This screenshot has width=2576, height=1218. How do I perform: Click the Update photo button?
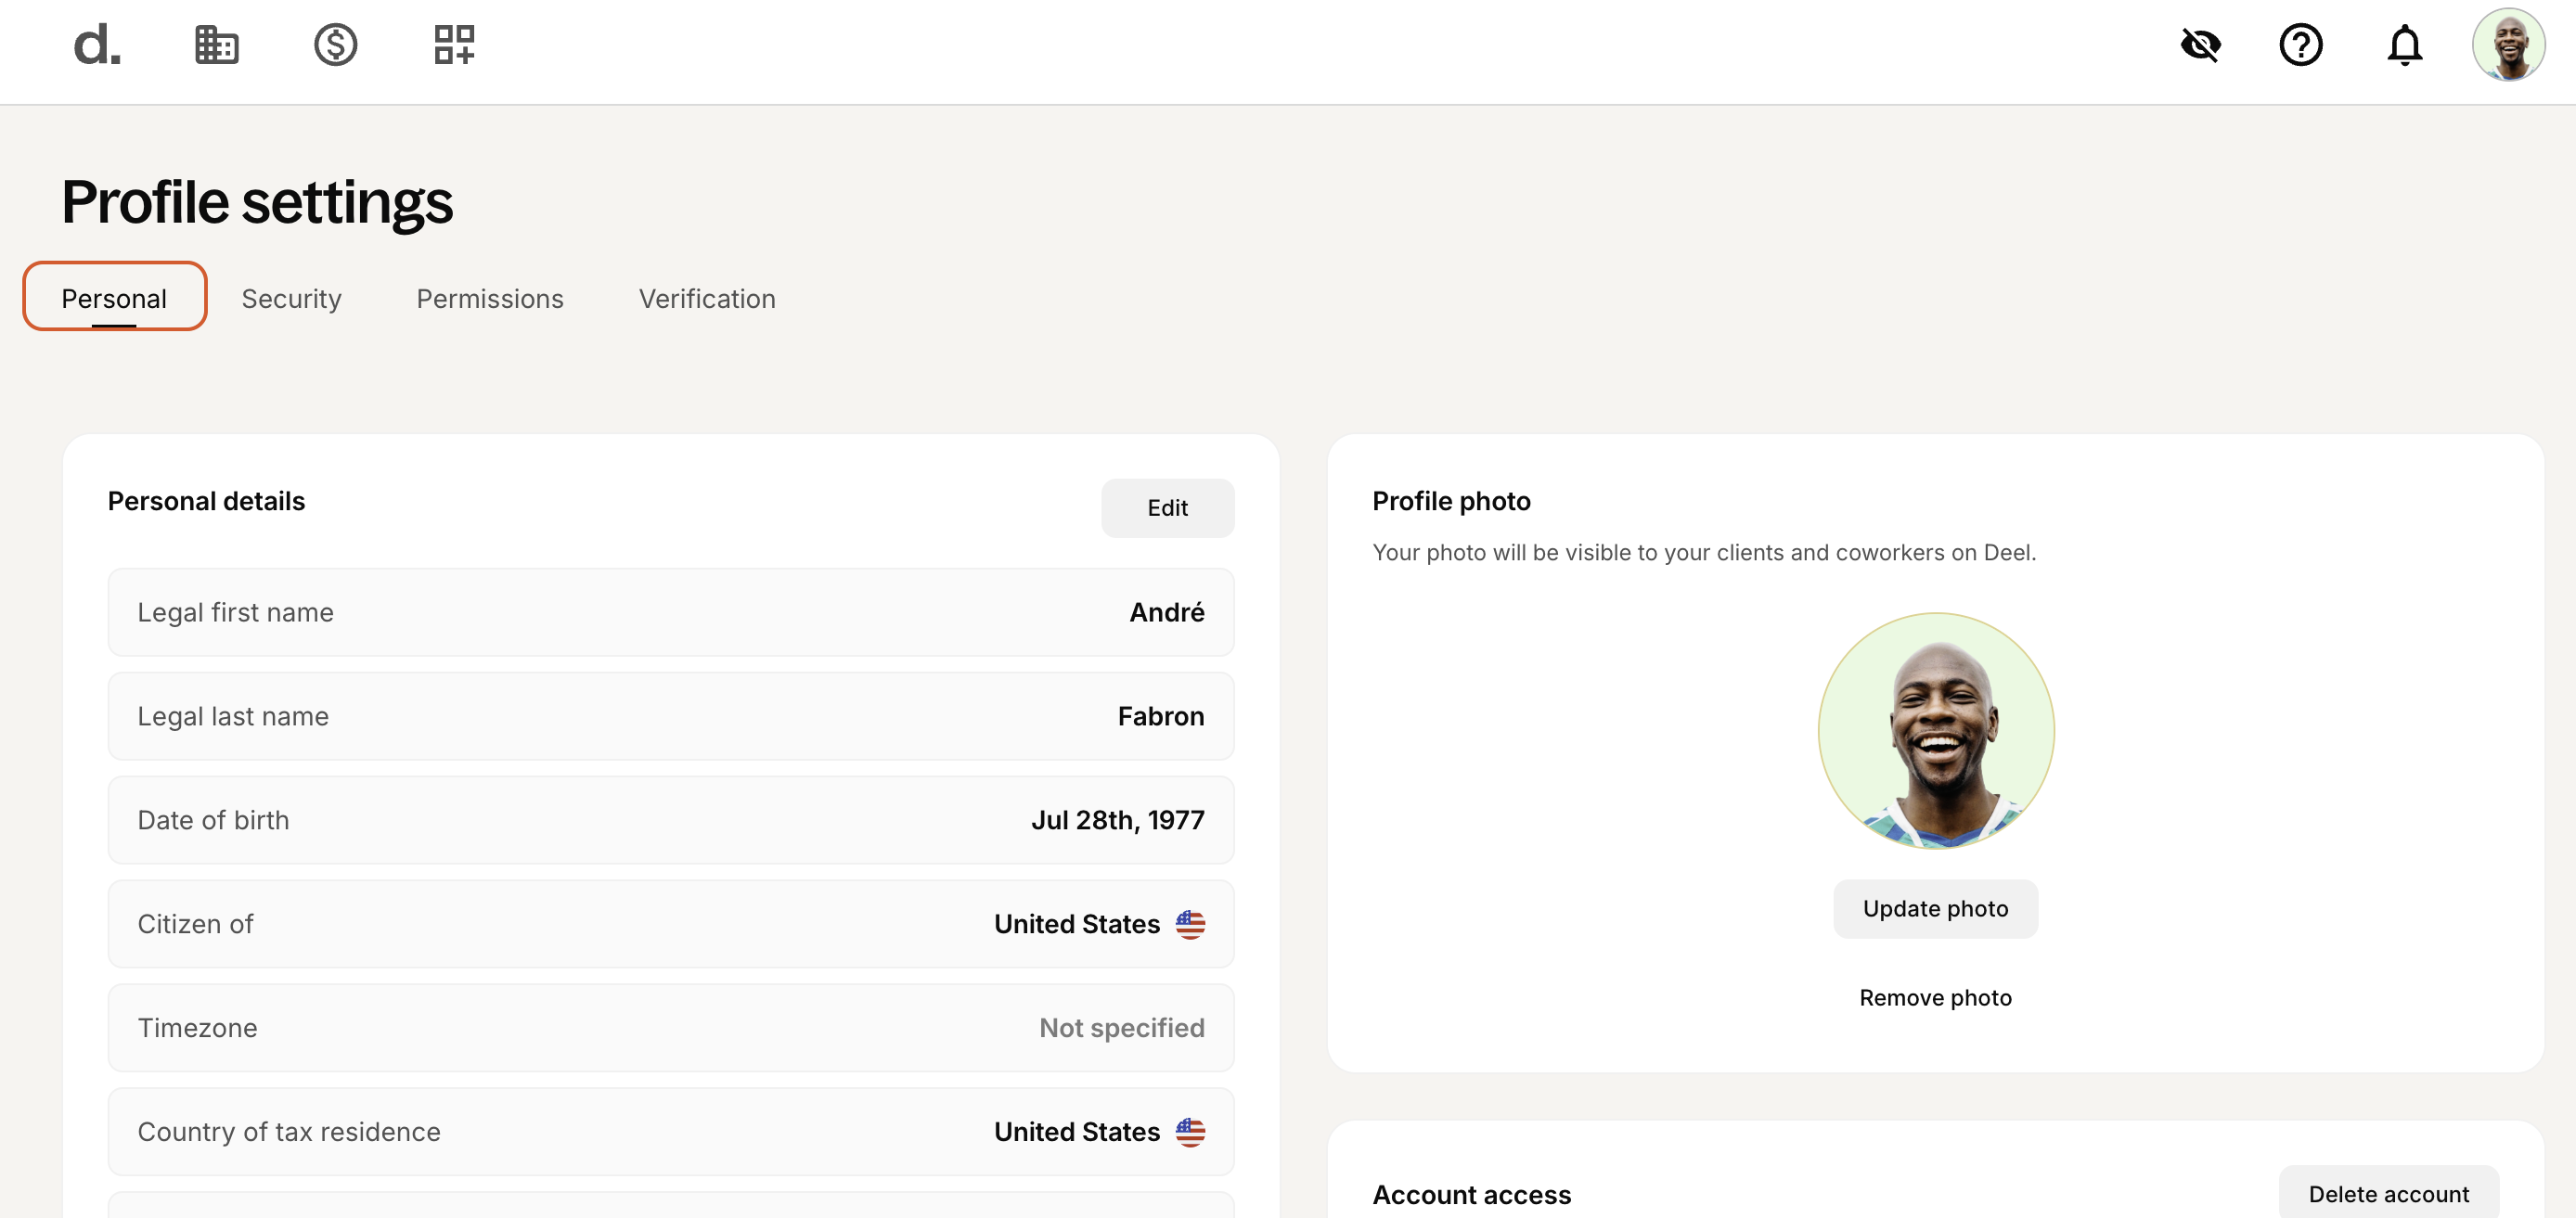1934,908
